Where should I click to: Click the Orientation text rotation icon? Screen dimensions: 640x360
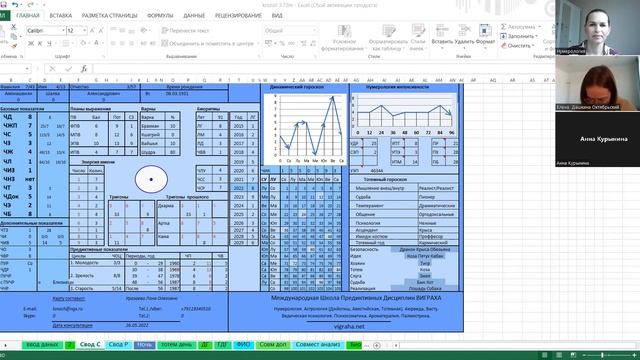point(144,31)
